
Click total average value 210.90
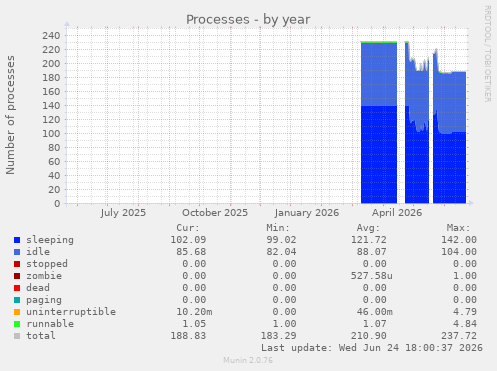tap(369, 336)
